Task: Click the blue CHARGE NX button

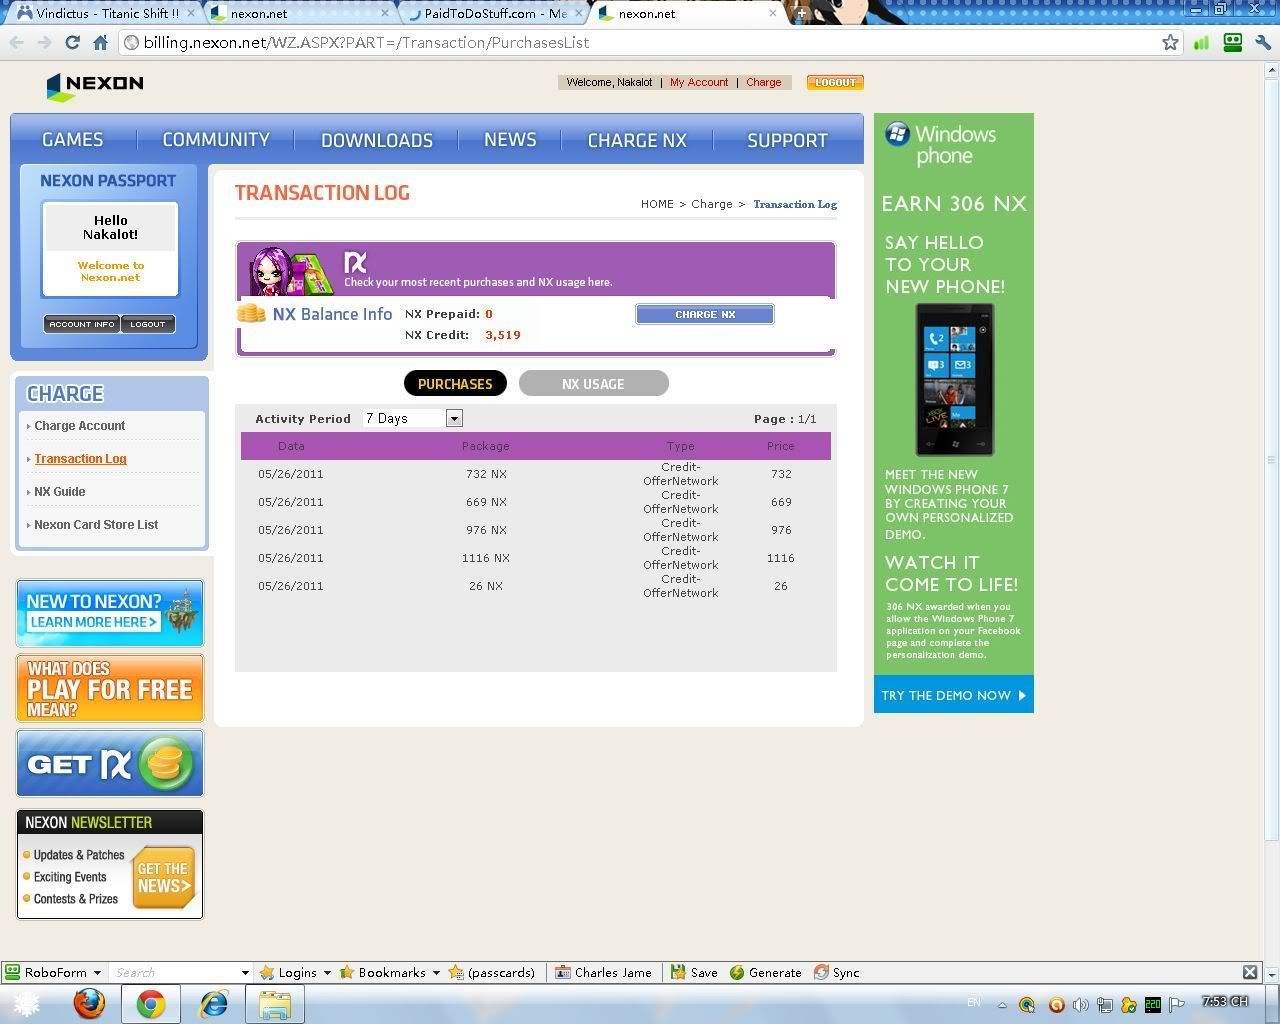Action: click(x=705, y=314)
